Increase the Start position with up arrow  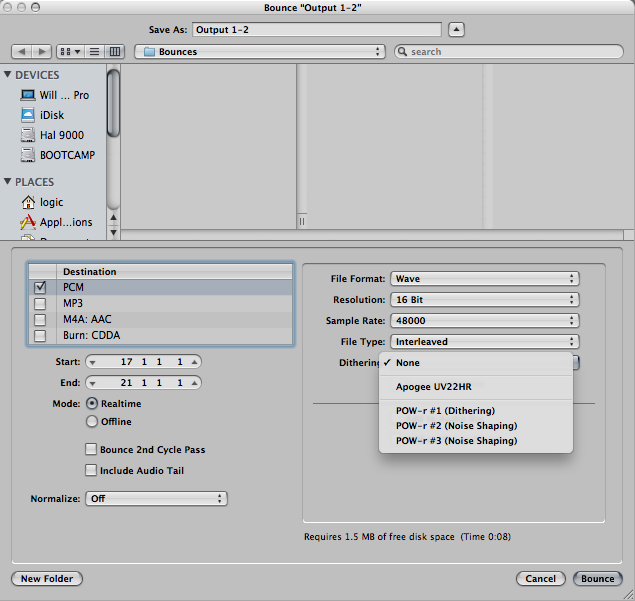coord(194,362)
